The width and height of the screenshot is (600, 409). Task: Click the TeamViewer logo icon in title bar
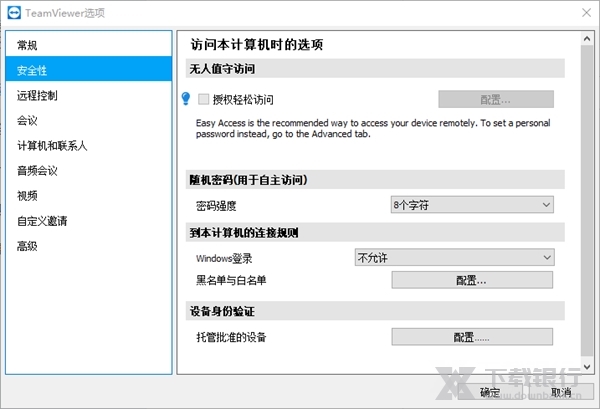(14, 13)
